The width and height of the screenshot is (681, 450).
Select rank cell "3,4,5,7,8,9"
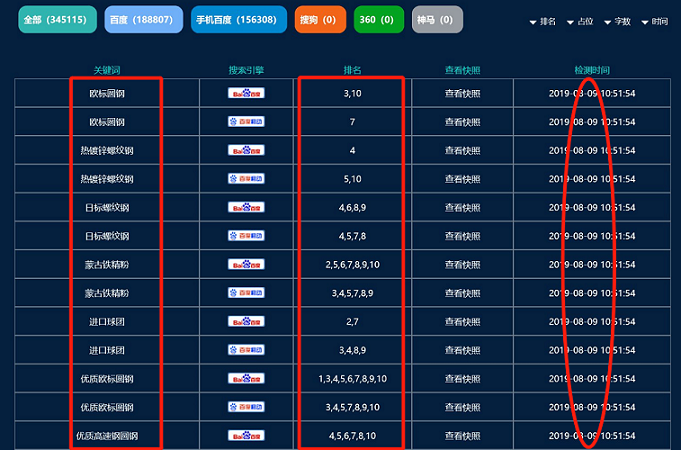coord(352,293)
